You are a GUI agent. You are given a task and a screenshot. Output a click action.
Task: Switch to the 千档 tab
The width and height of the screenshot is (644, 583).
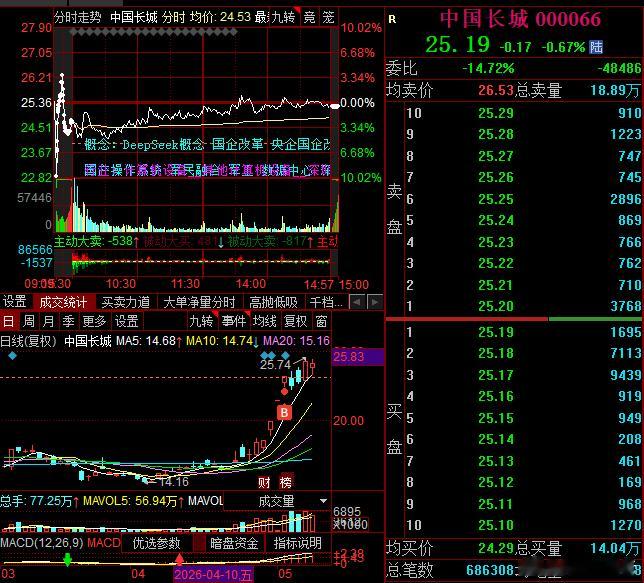(x=326, y=302)
